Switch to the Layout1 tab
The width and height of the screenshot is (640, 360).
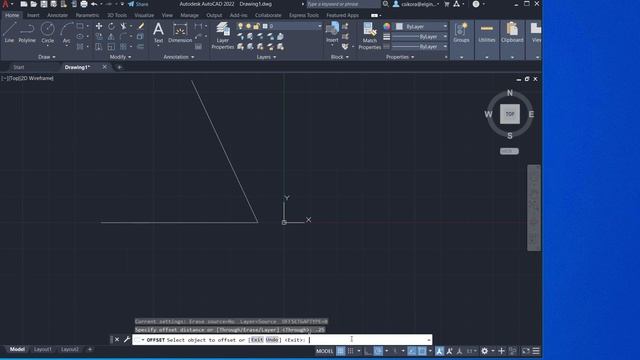click(x=43, y=349)
